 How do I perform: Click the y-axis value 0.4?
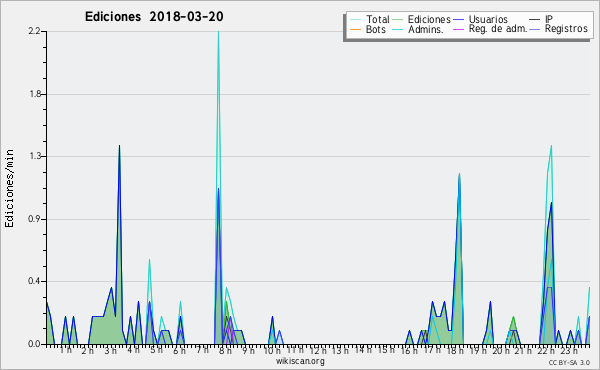tap(34, 281)
